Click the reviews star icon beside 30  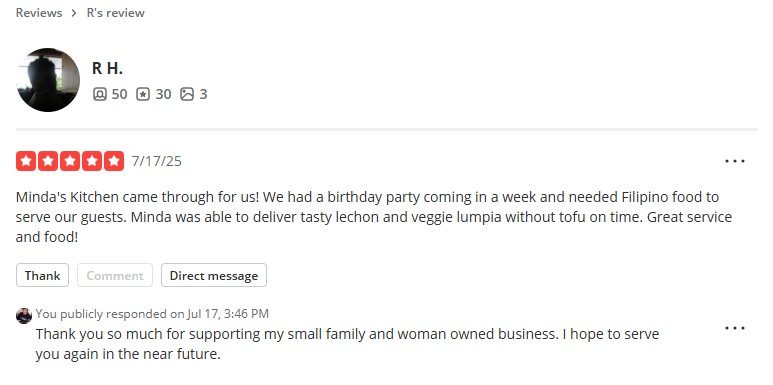(x=143, y=94)
